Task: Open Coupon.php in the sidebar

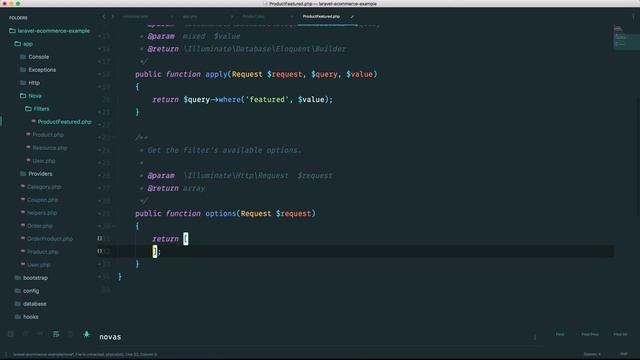Action: click(x=42, y=200)
